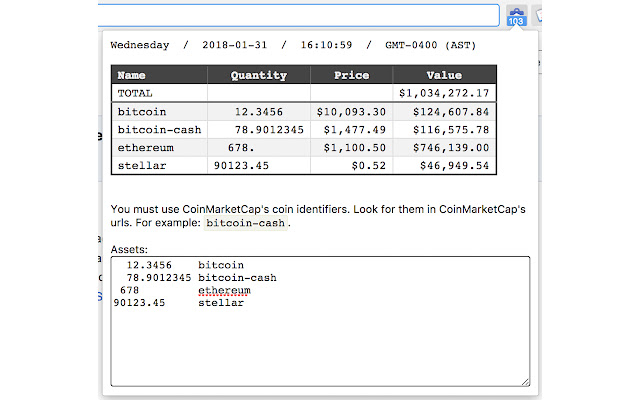Focus the browser address bar
Image resolution: width=640 pixels, height=400 pixels.
pyautogui.click(x=298, y=16)
